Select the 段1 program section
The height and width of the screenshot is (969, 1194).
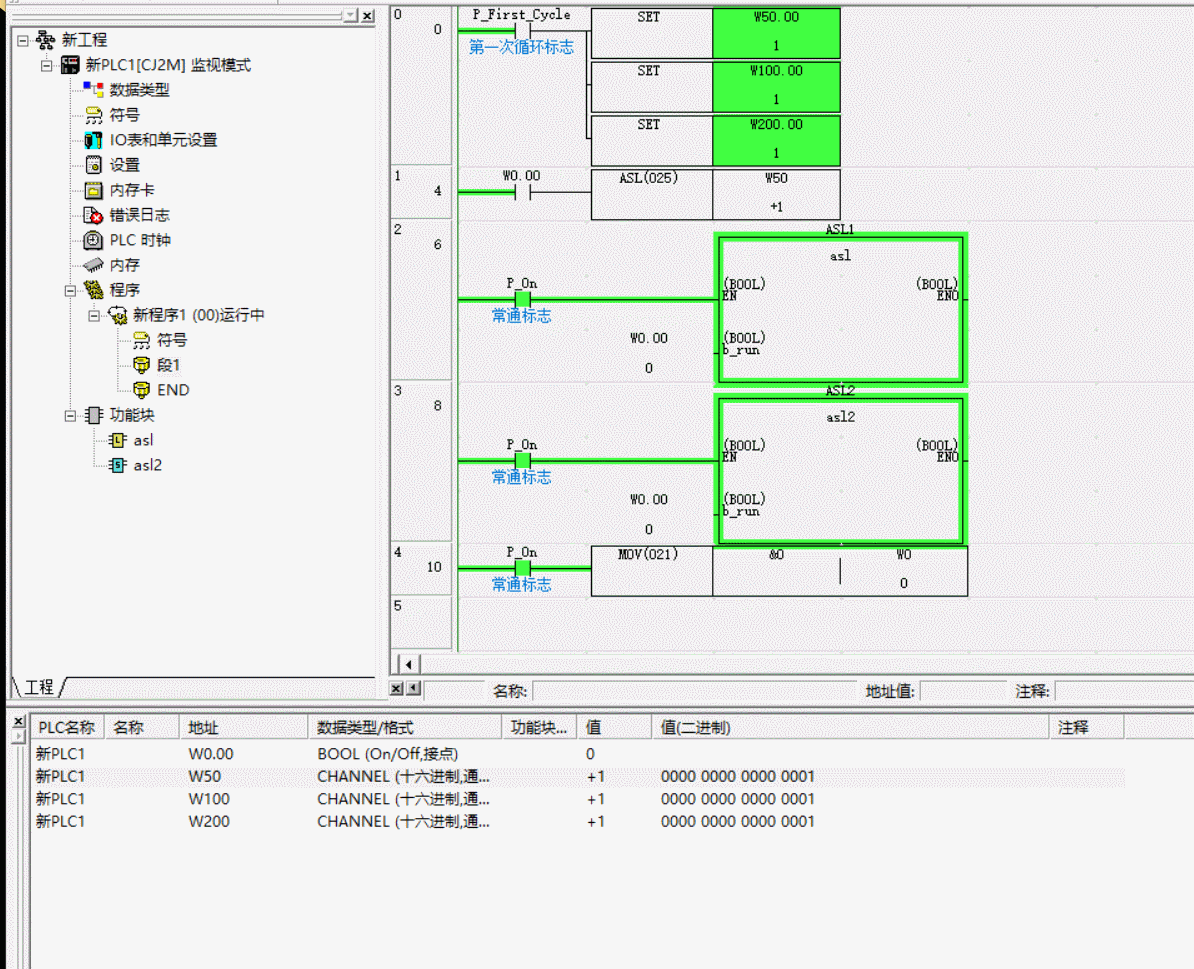coord(168,365)
